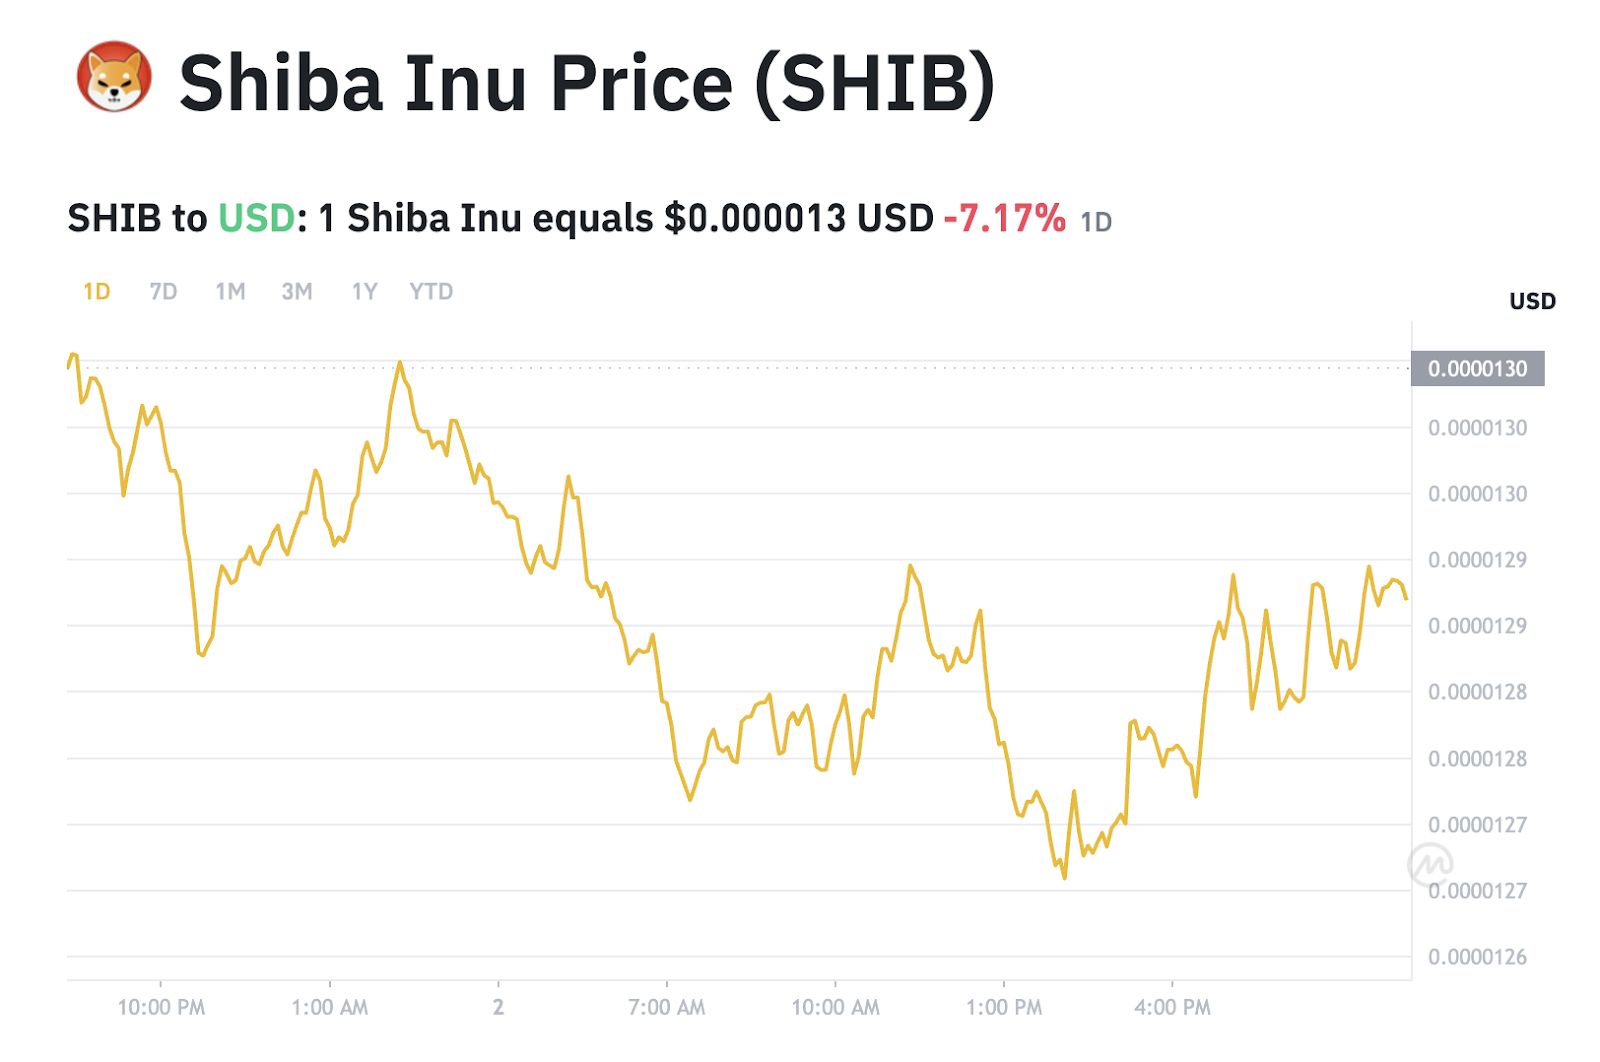Click the 0.0000126 price axis label
Image resolution: width=1600 pixels, height=1062 pixels.
pos(1477,957)
